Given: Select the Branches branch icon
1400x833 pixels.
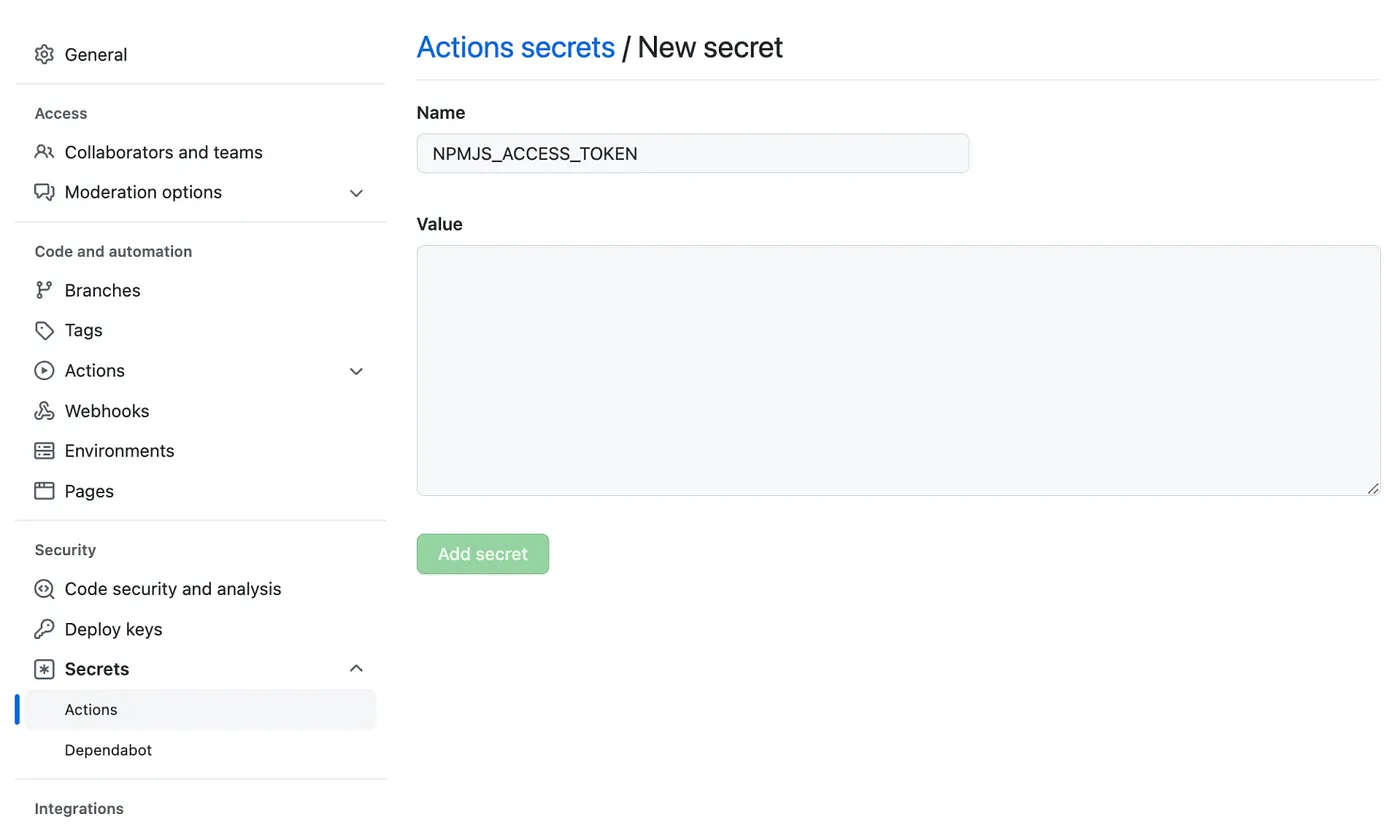Looking at the screenshot, I should [44, 290].
